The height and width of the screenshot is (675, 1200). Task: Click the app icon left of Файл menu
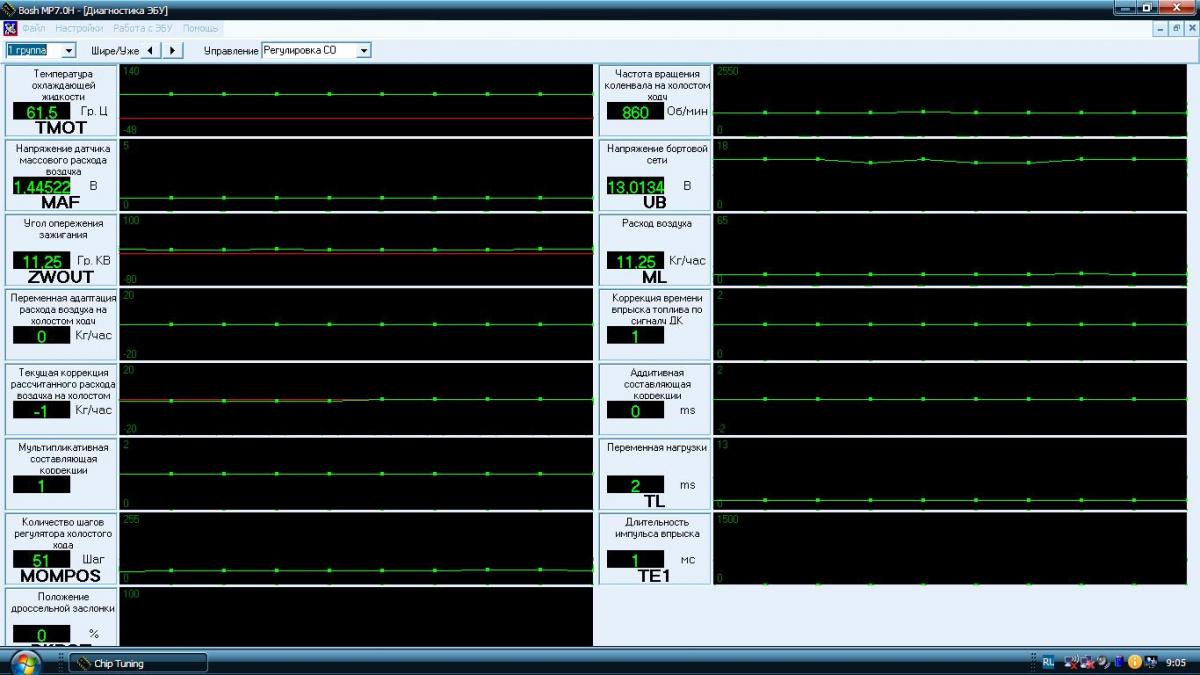[x=11, y=28]
